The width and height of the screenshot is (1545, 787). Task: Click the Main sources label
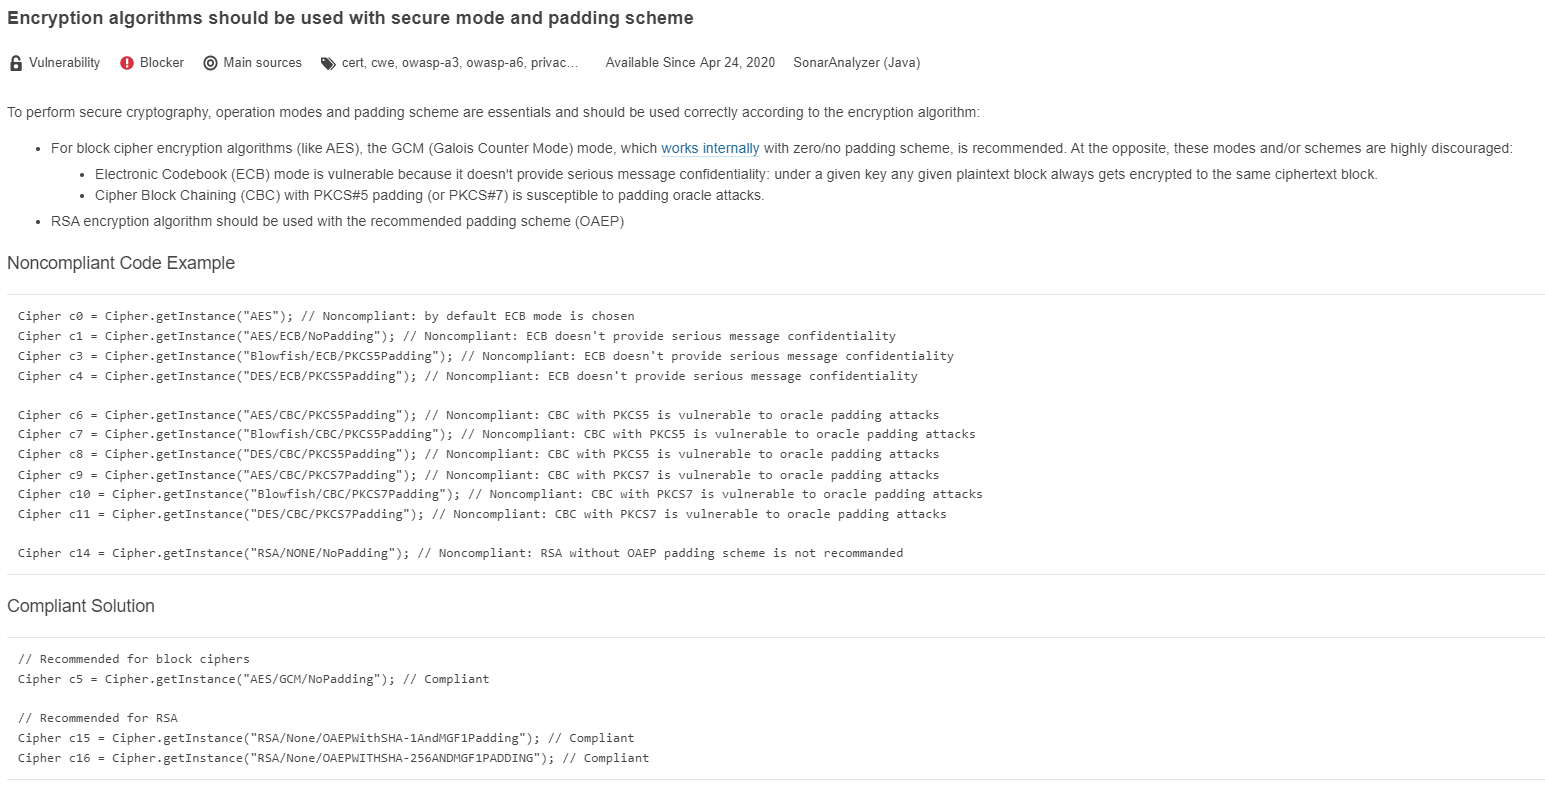coord(263,62)
